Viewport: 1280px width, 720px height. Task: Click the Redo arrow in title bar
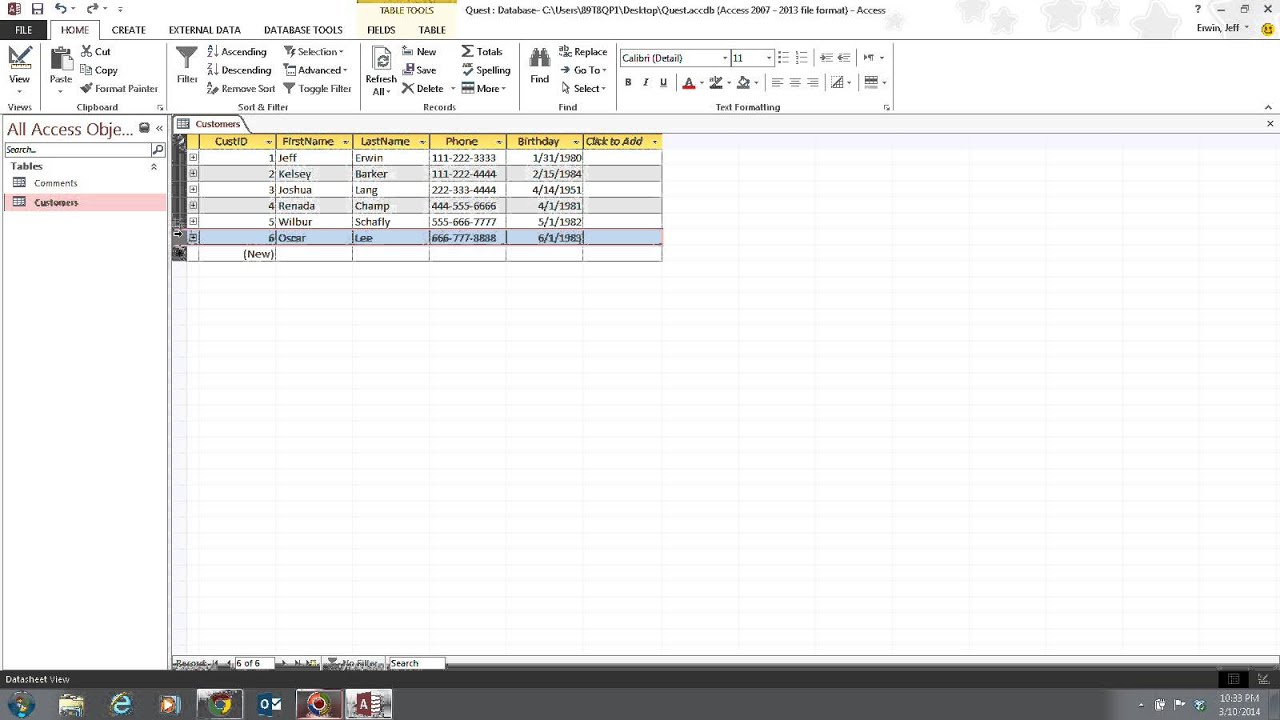click(x=92, y=9)
